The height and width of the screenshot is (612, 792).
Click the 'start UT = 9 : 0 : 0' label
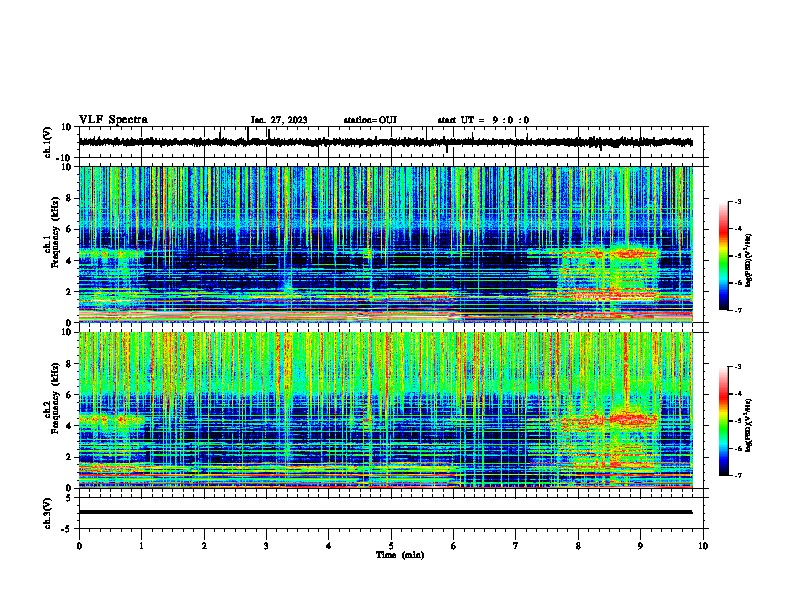(x=483, y=120)
